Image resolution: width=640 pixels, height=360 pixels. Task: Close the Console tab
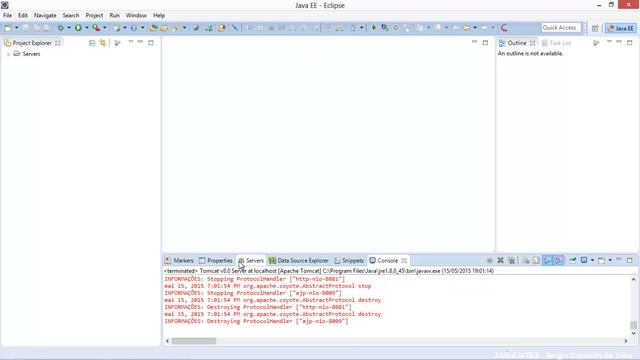click(404, 260)
